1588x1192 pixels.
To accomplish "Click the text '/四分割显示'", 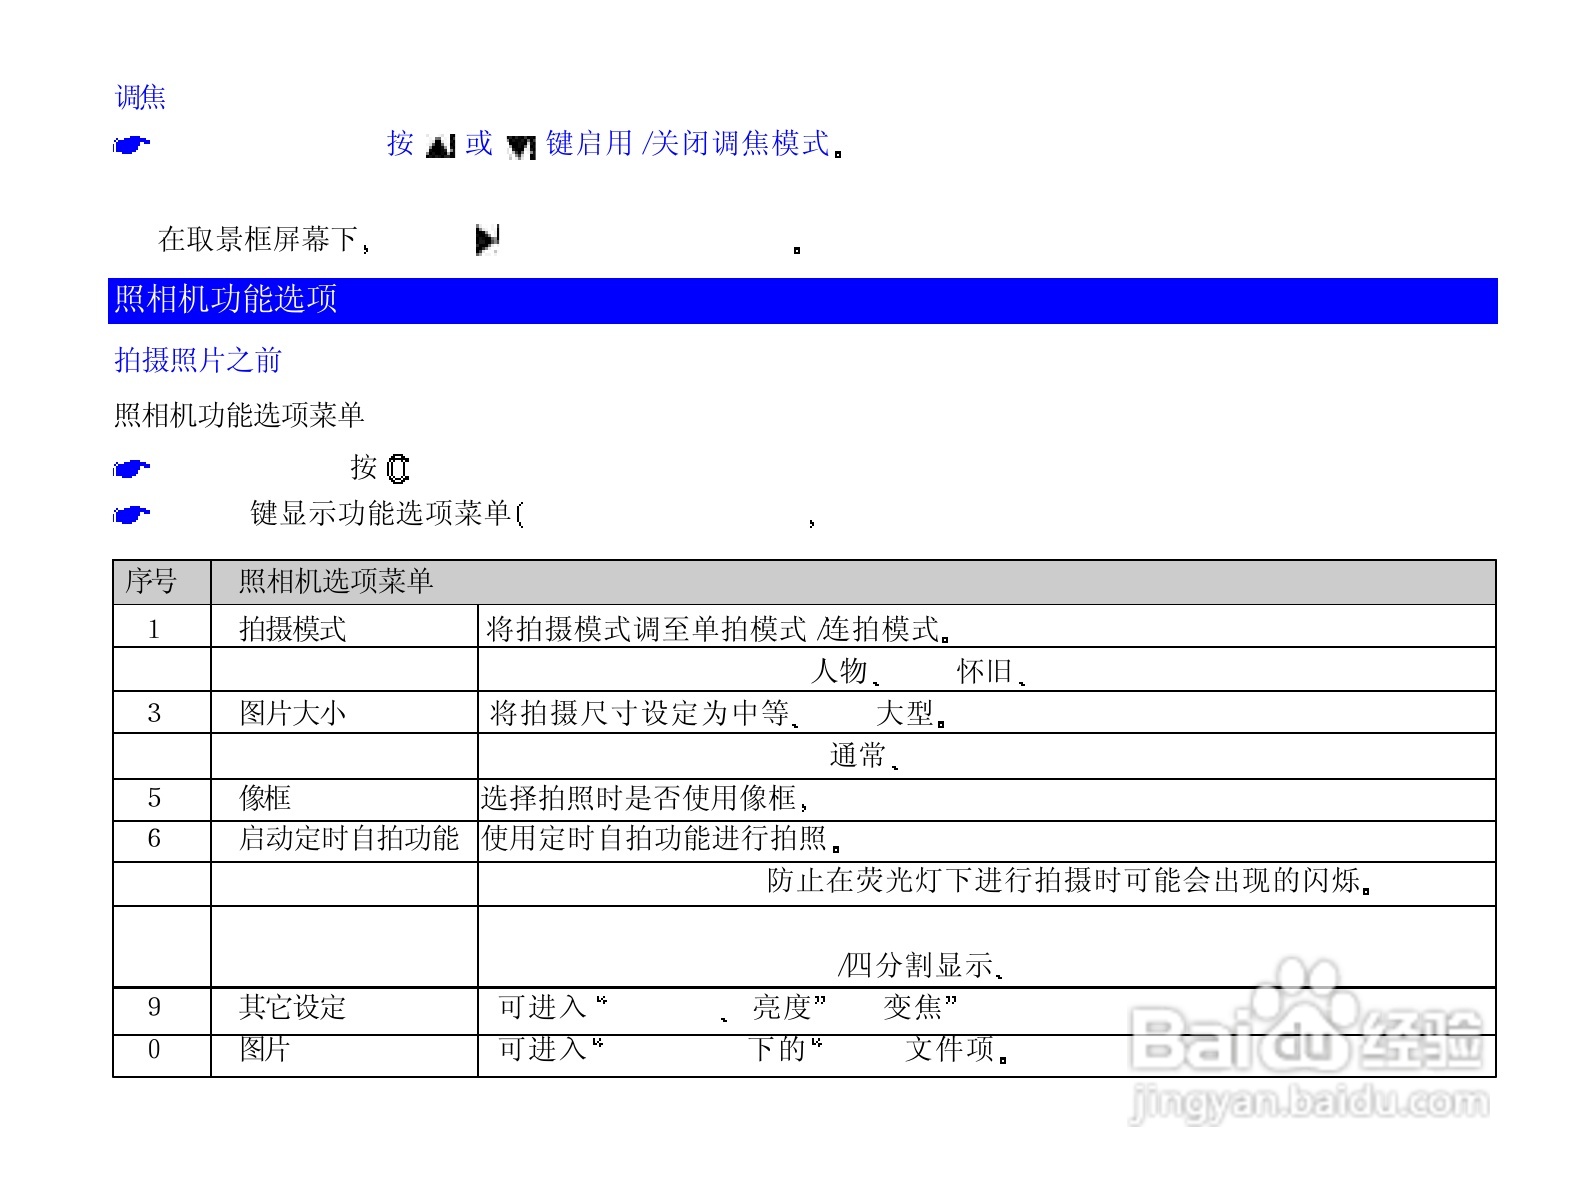I will 916,965.
